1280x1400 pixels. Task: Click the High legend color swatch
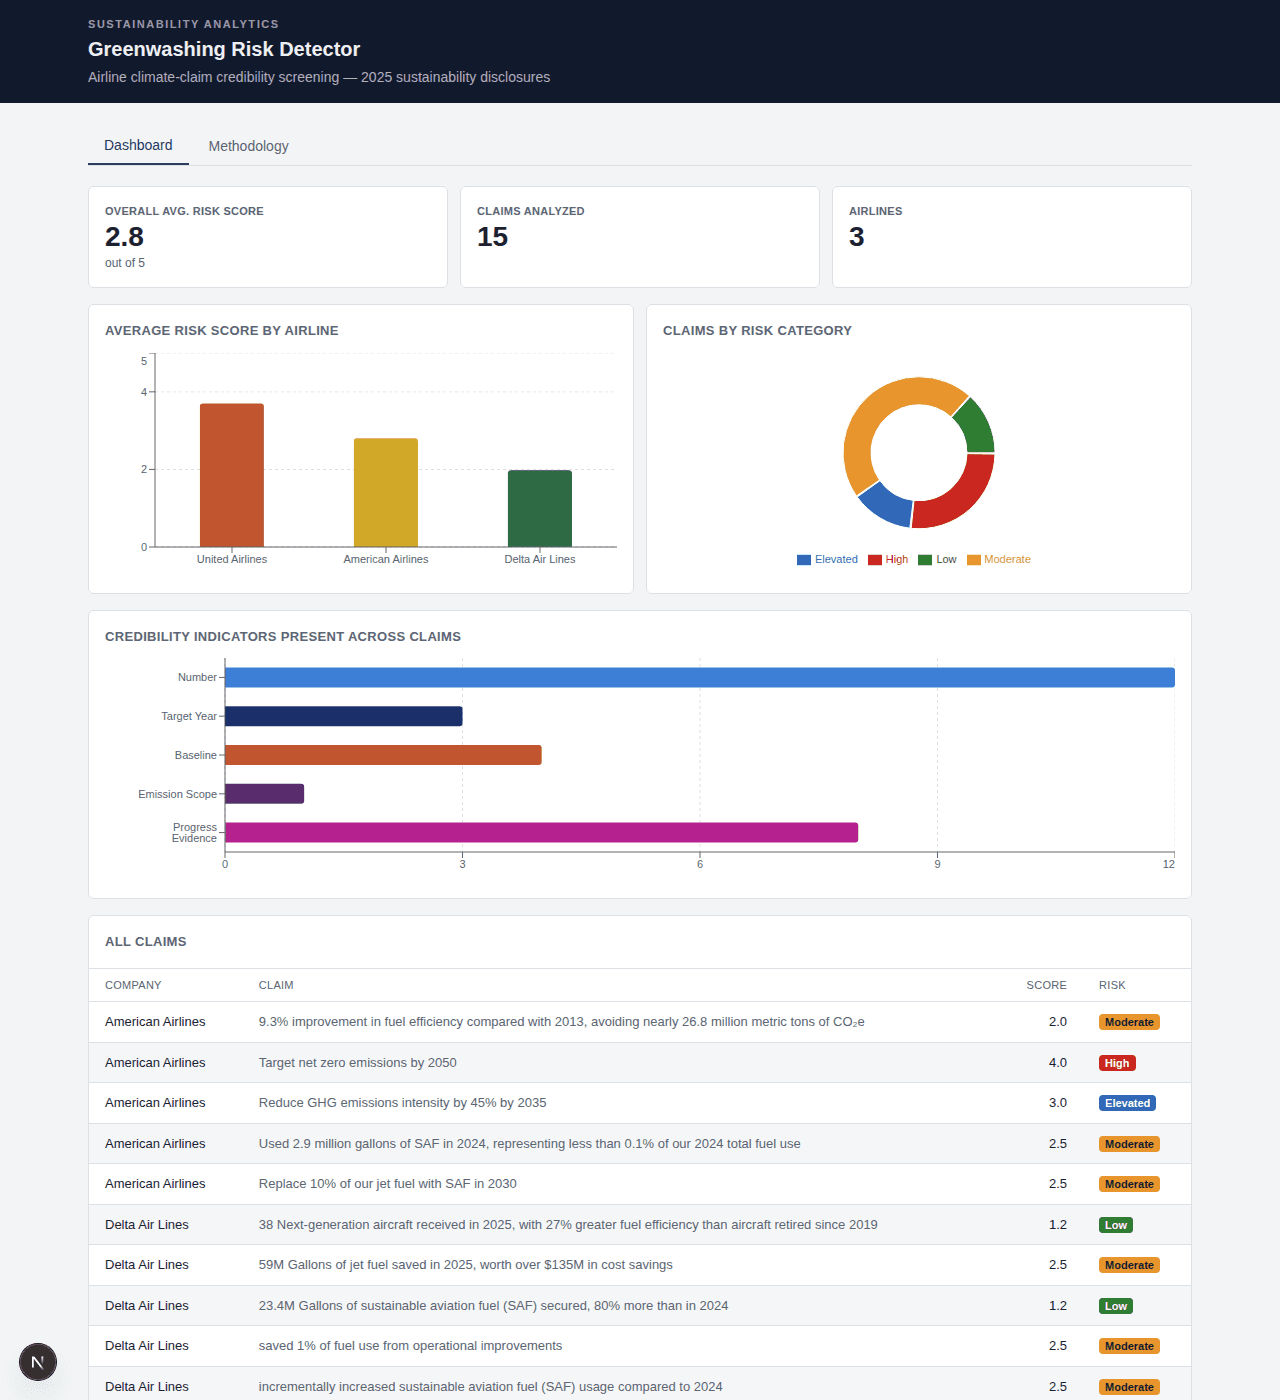tap(874, 560)
